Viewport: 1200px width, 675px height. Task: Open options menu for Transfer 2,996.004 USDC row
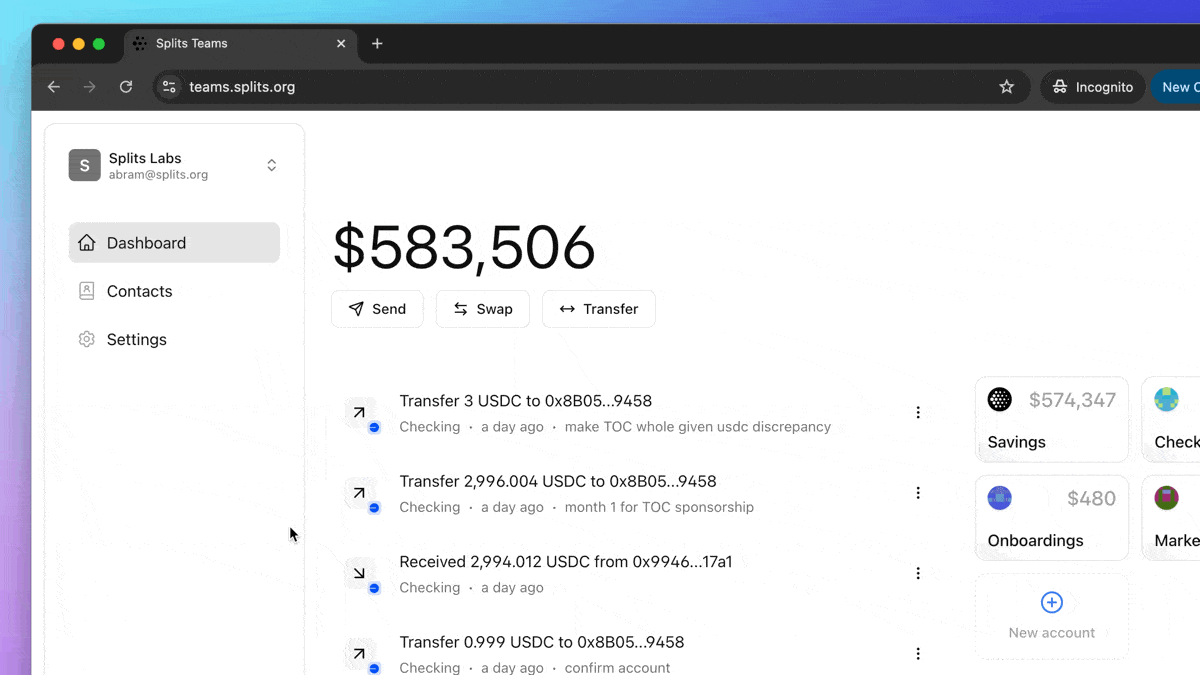point(918,493)
